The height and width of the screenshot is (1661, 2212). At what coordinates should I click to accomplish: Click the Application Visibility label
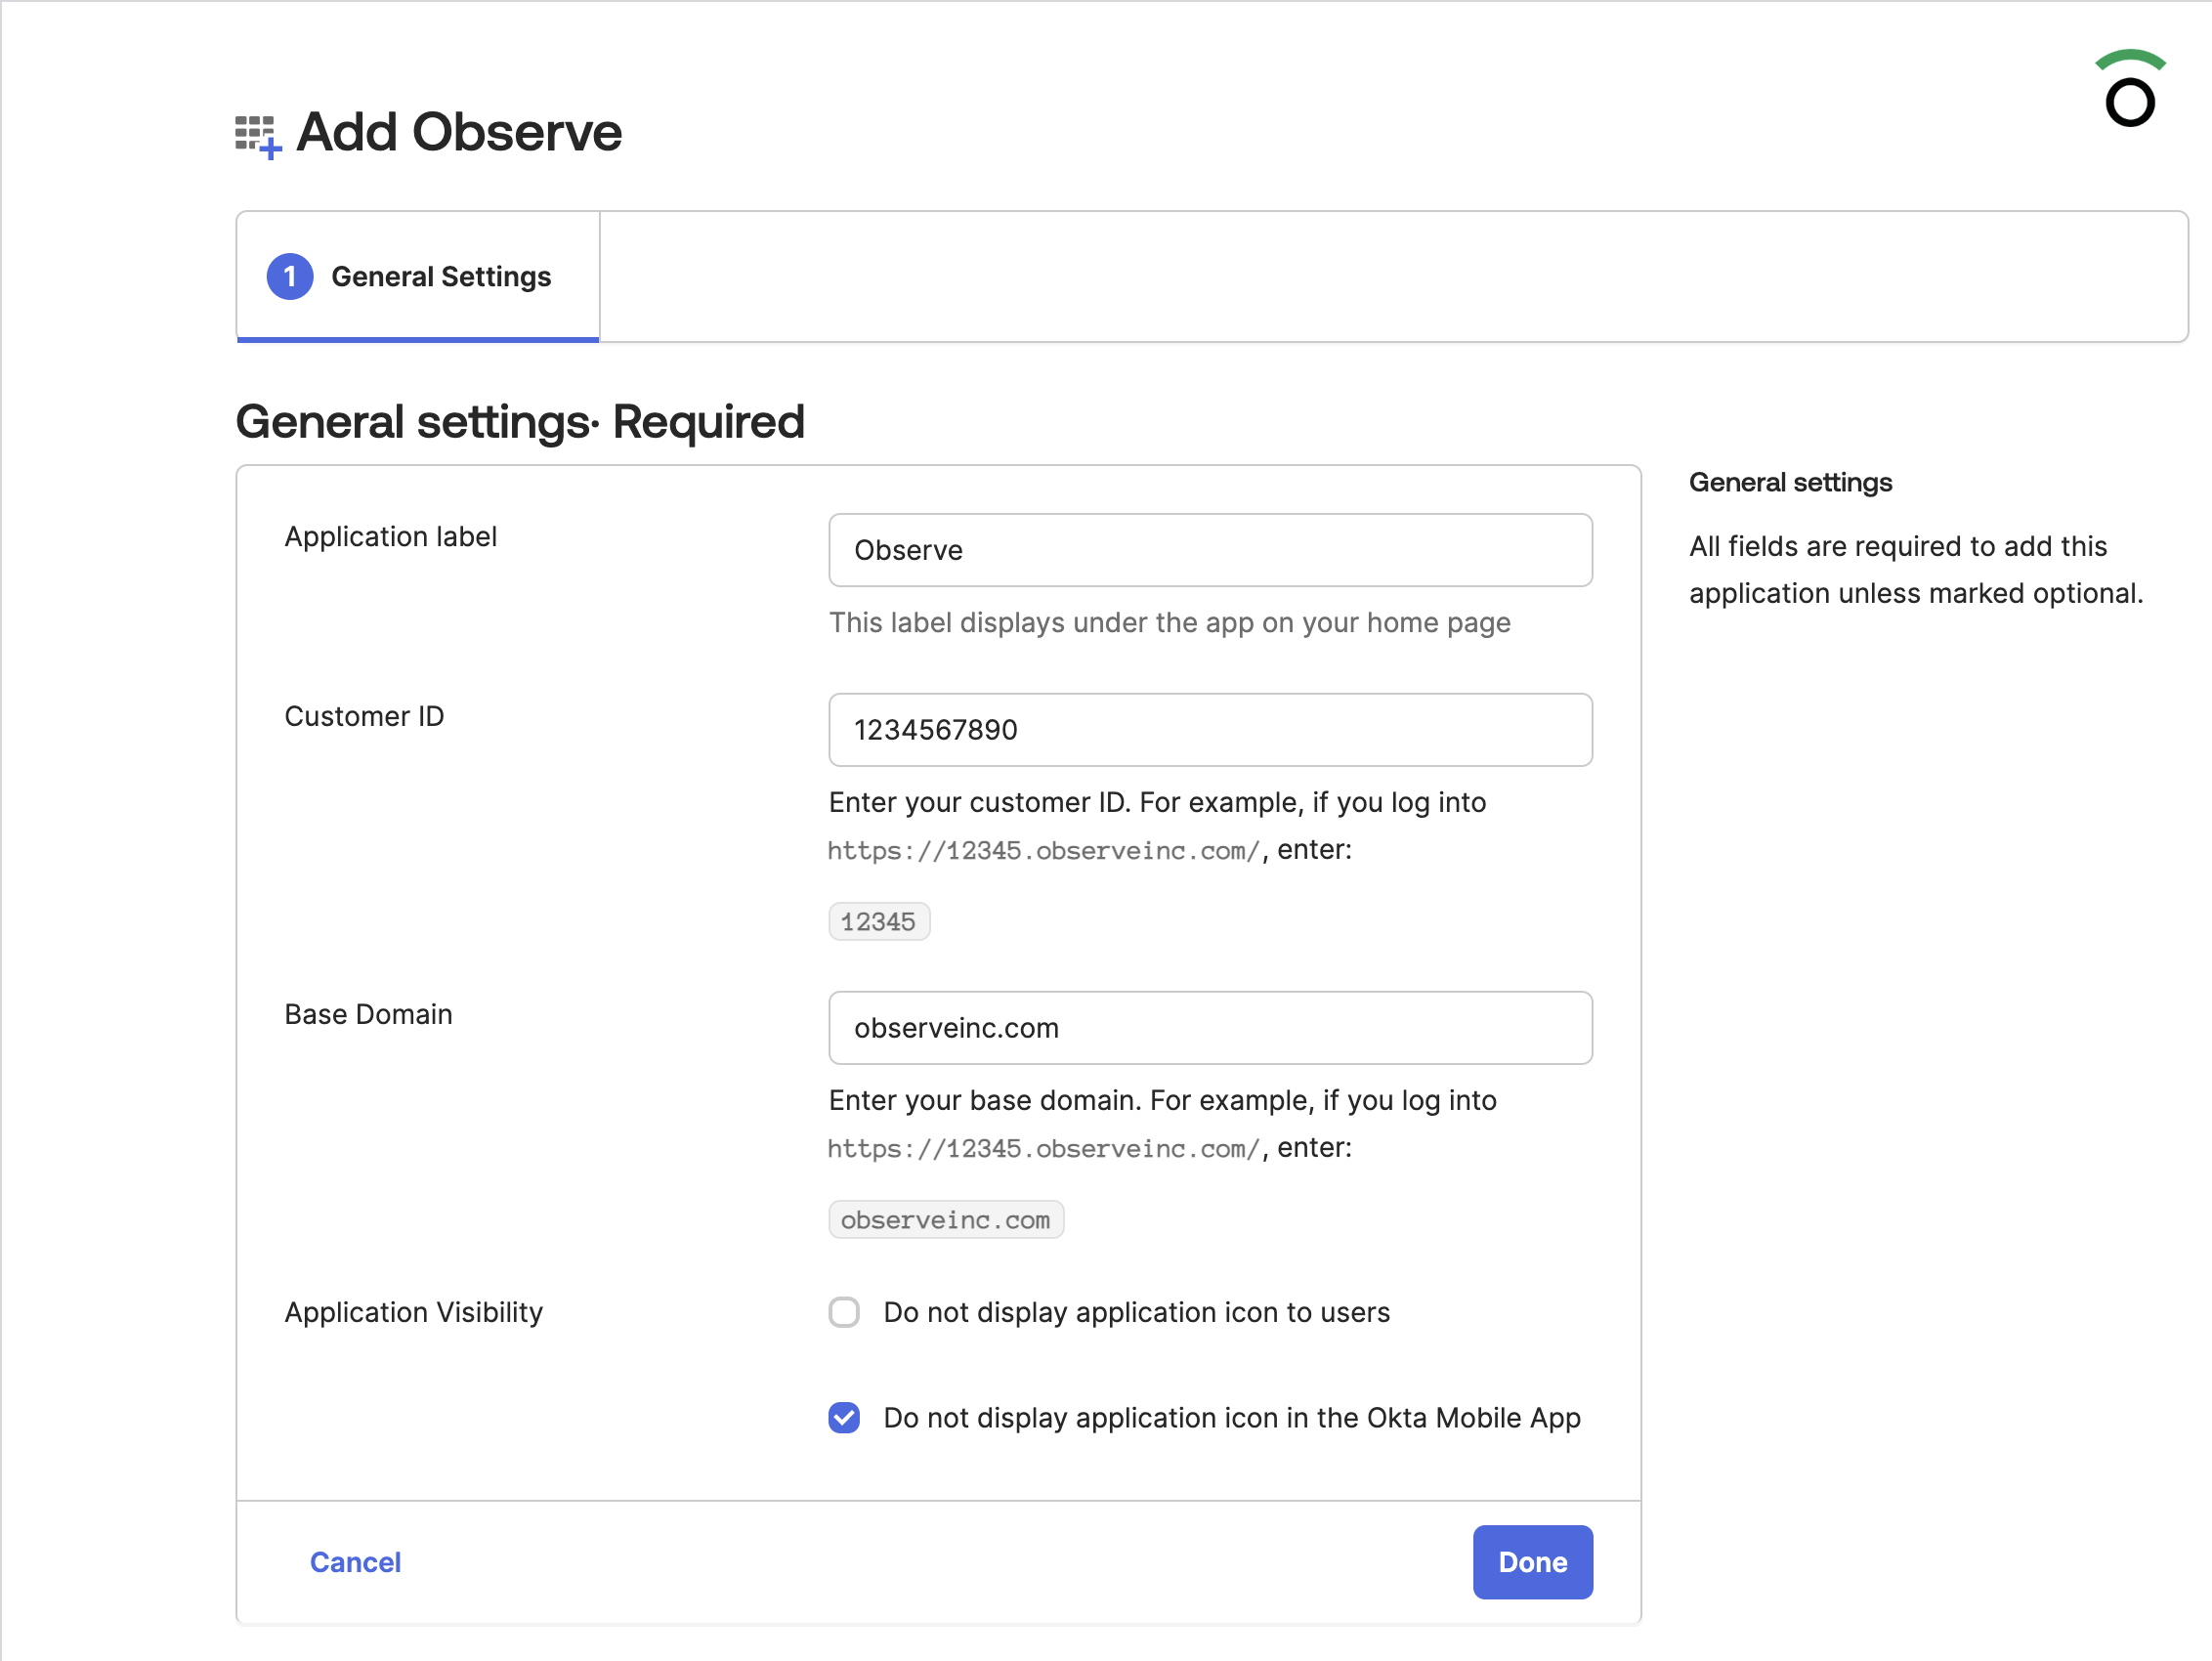[x=413, y=1312]
